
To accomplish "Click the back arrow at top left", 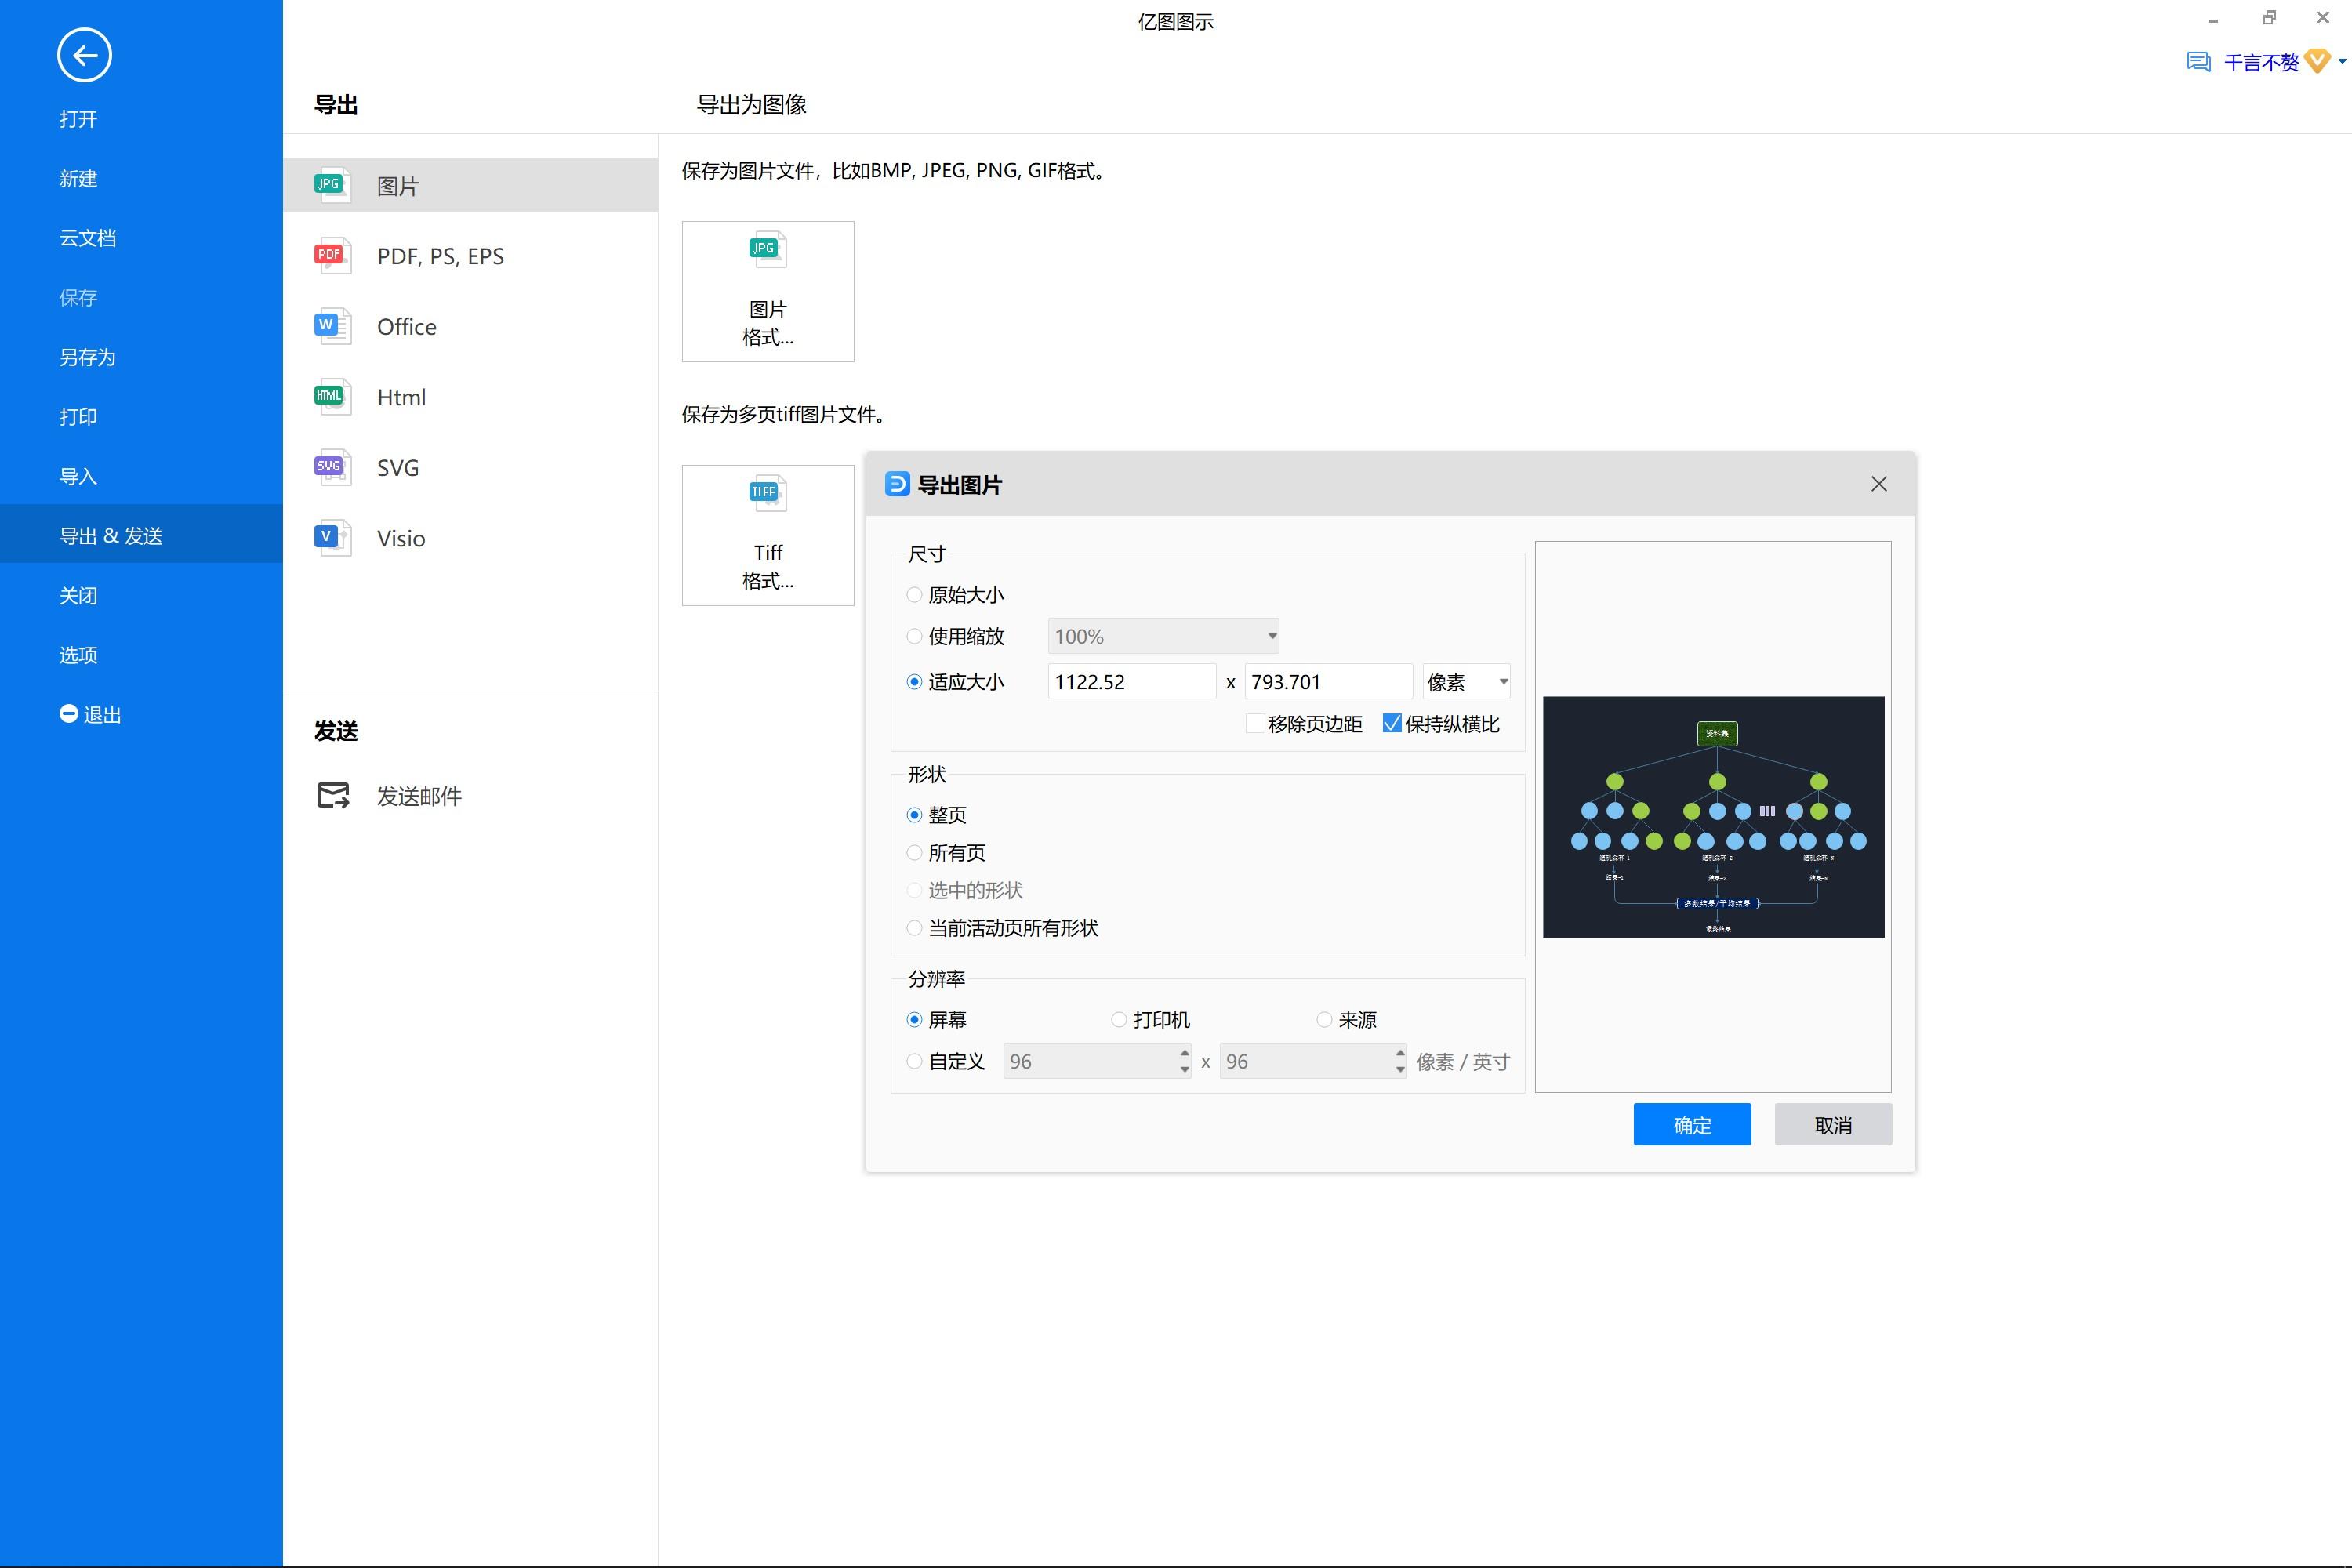I will pyautogui.click(x=85, y=55).
